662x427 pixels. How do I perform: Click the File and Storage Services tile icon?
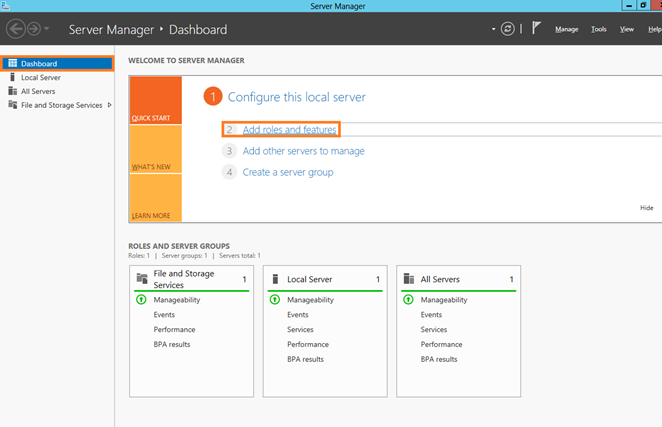141,279
